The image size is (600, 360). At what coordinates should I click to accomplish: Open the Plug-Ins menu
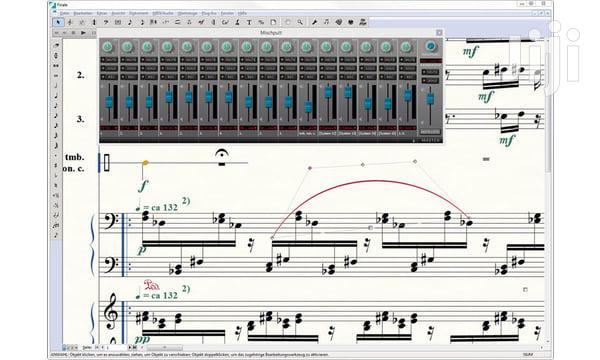point(209,13)
